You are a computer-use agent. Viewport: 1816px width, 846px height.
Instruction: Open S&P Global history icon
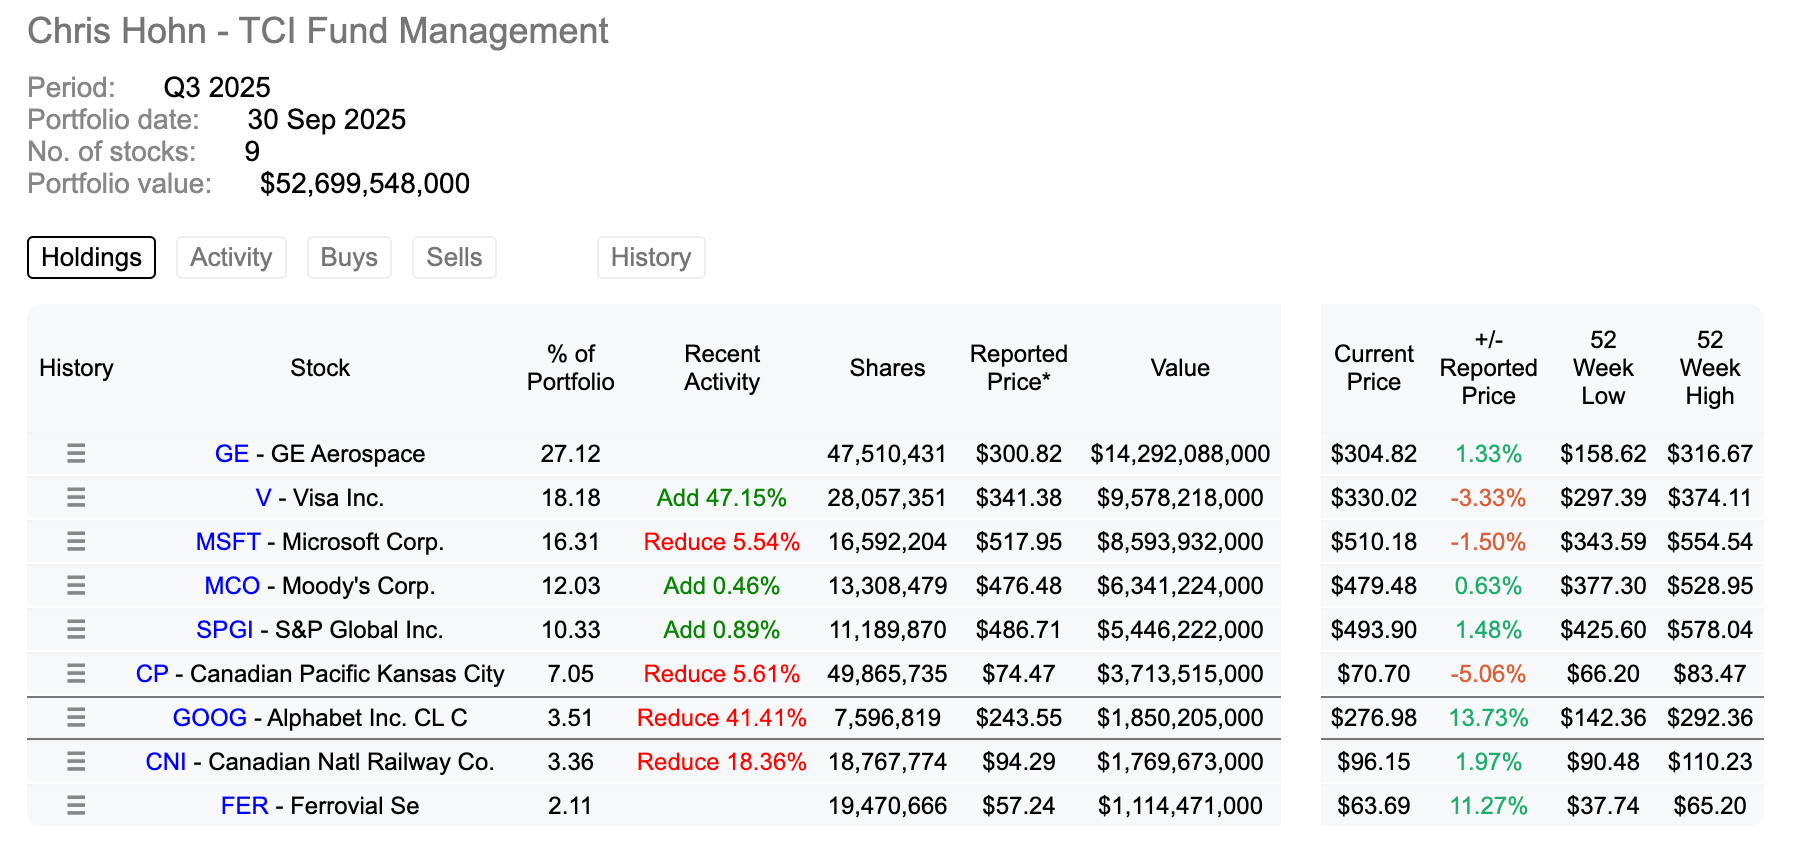click(x=76, y=630)
